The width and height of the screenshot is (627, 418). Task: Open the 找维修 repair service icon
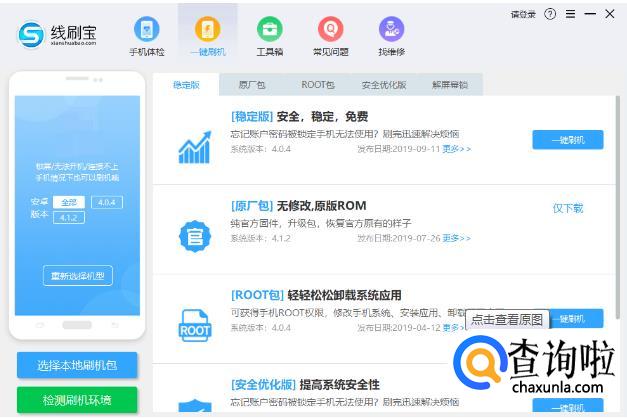pos(391,36)
